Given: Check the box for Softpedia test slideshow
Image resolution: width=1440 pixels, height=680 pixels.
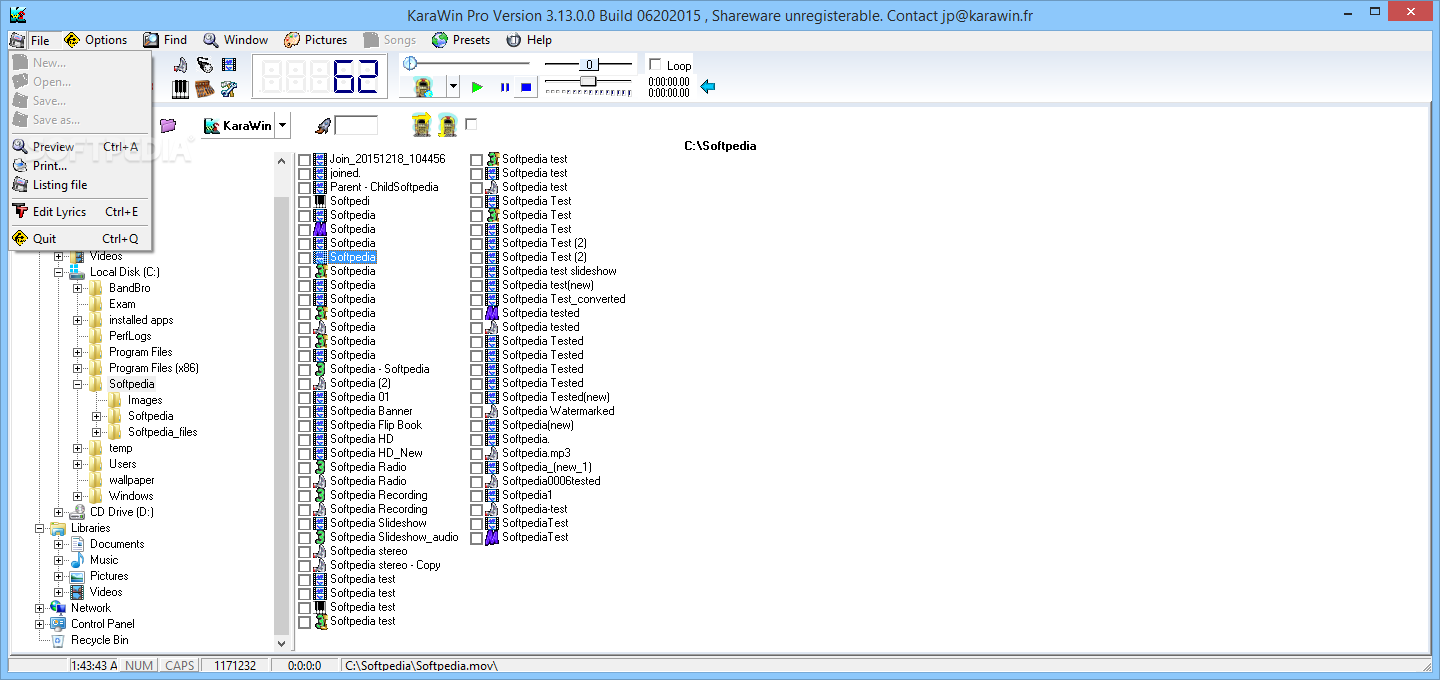Looking at the screenshot, I should click(476, 272).
